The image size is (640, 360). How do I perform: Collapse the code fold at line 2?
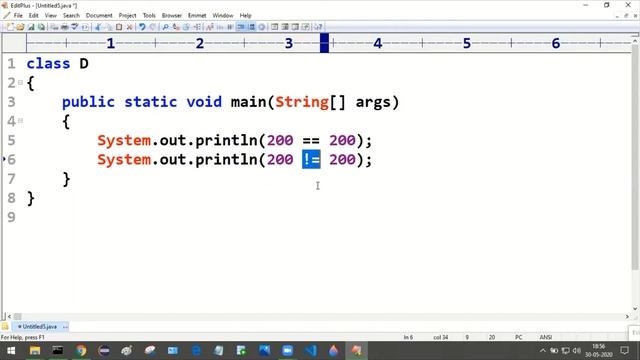[20, 82]
